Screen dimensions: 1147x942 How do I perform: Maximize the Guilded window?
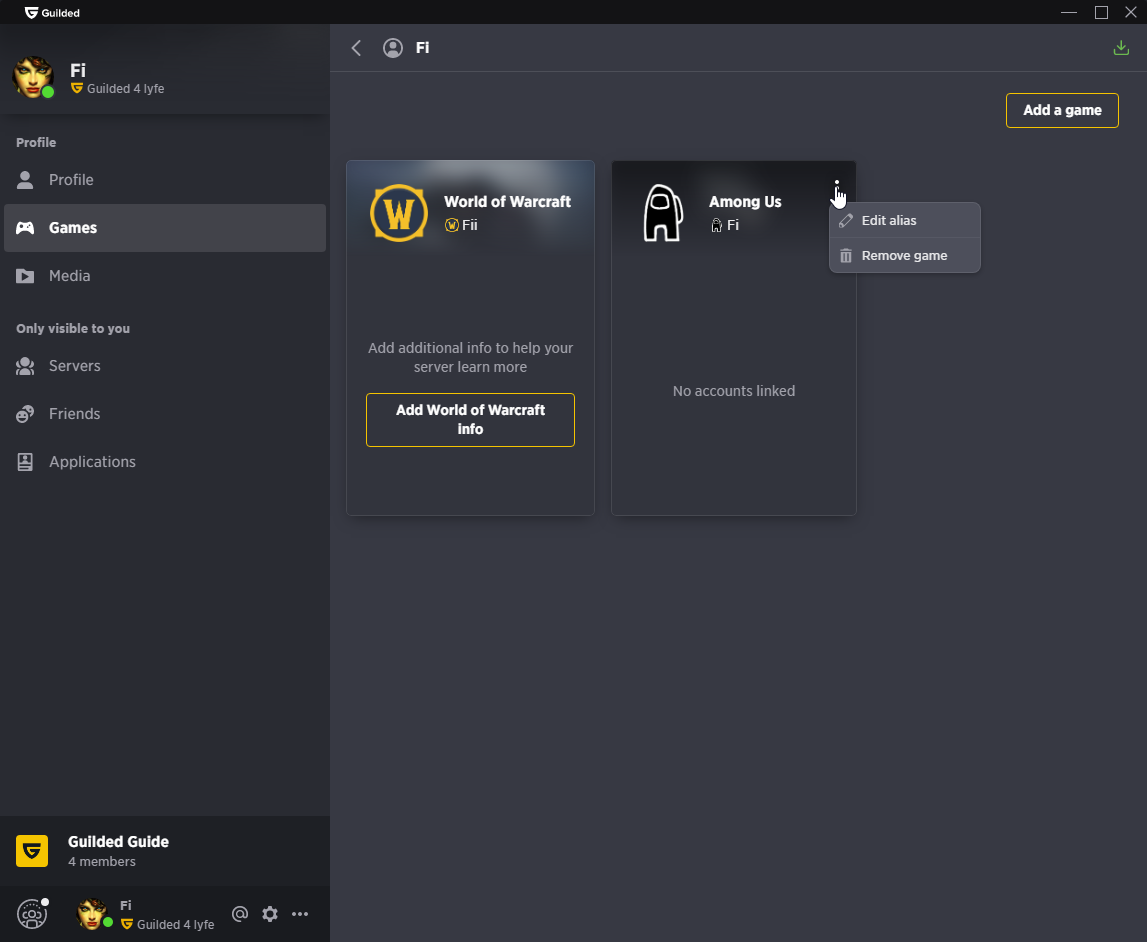[x=1101, y=12]
